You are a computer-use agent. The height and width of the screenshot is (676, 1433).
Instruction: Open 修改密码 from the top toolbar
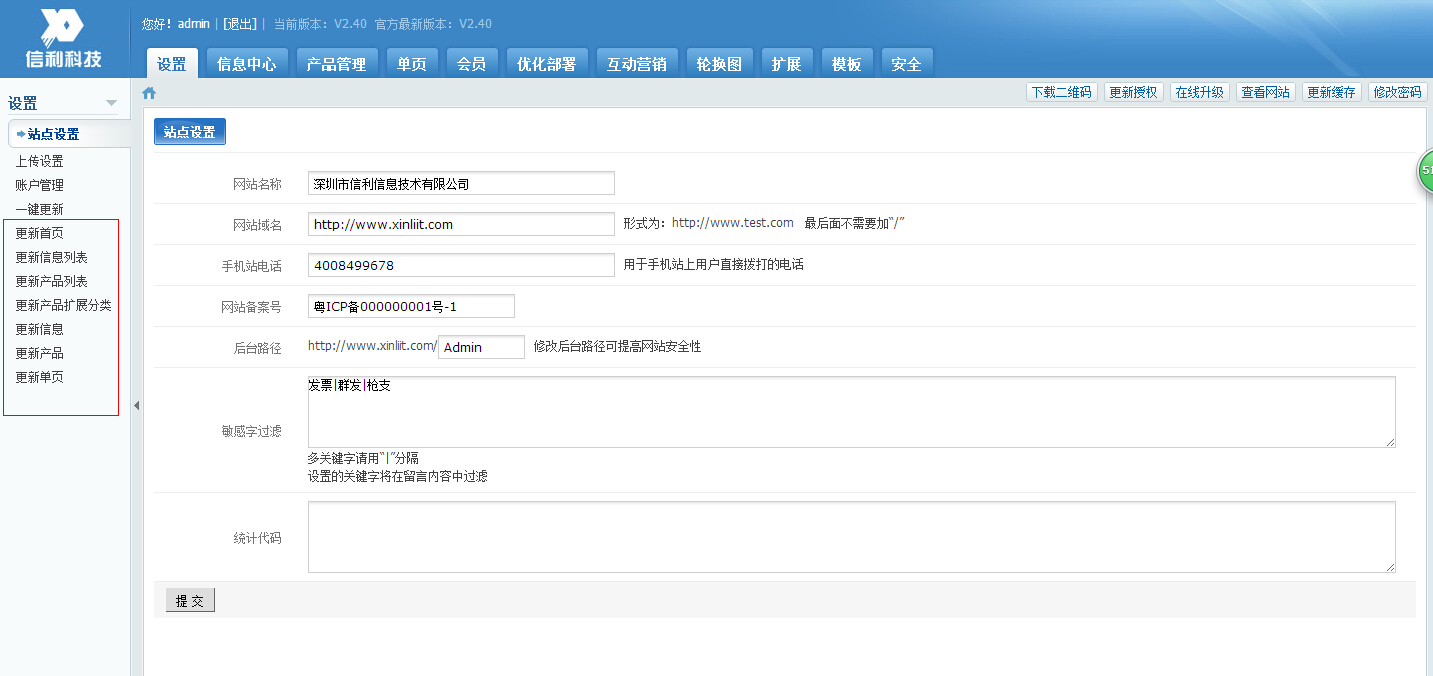(1397, 92)
